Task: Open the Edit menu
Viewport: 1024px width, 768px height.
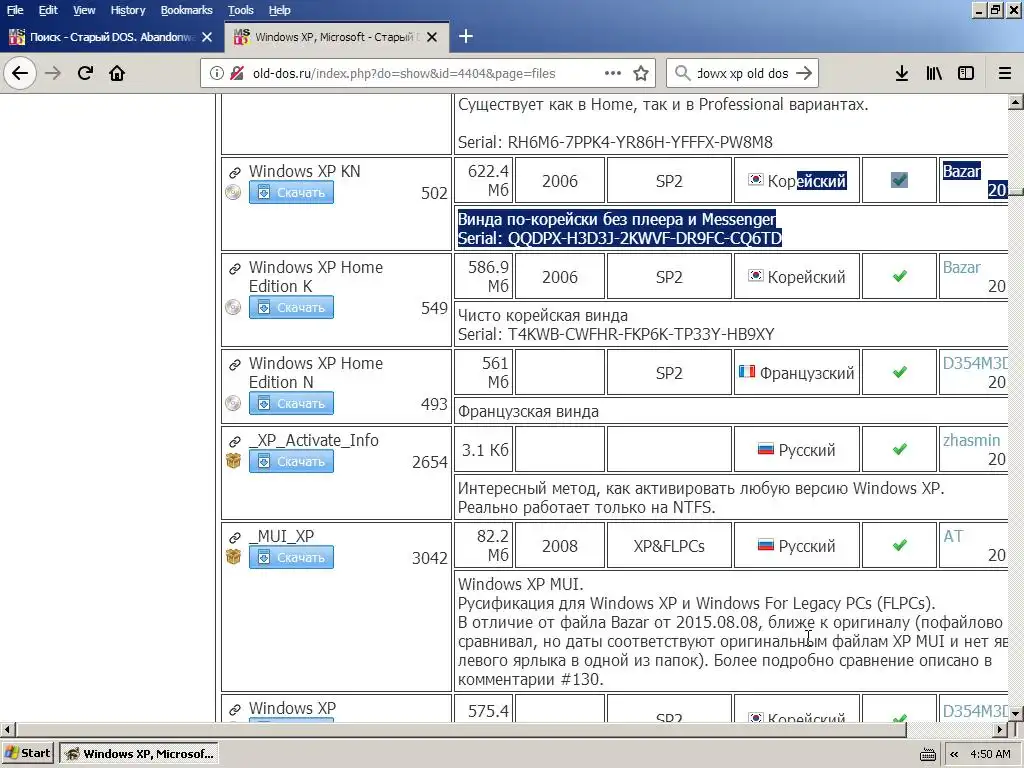Action: coord(48,10)
